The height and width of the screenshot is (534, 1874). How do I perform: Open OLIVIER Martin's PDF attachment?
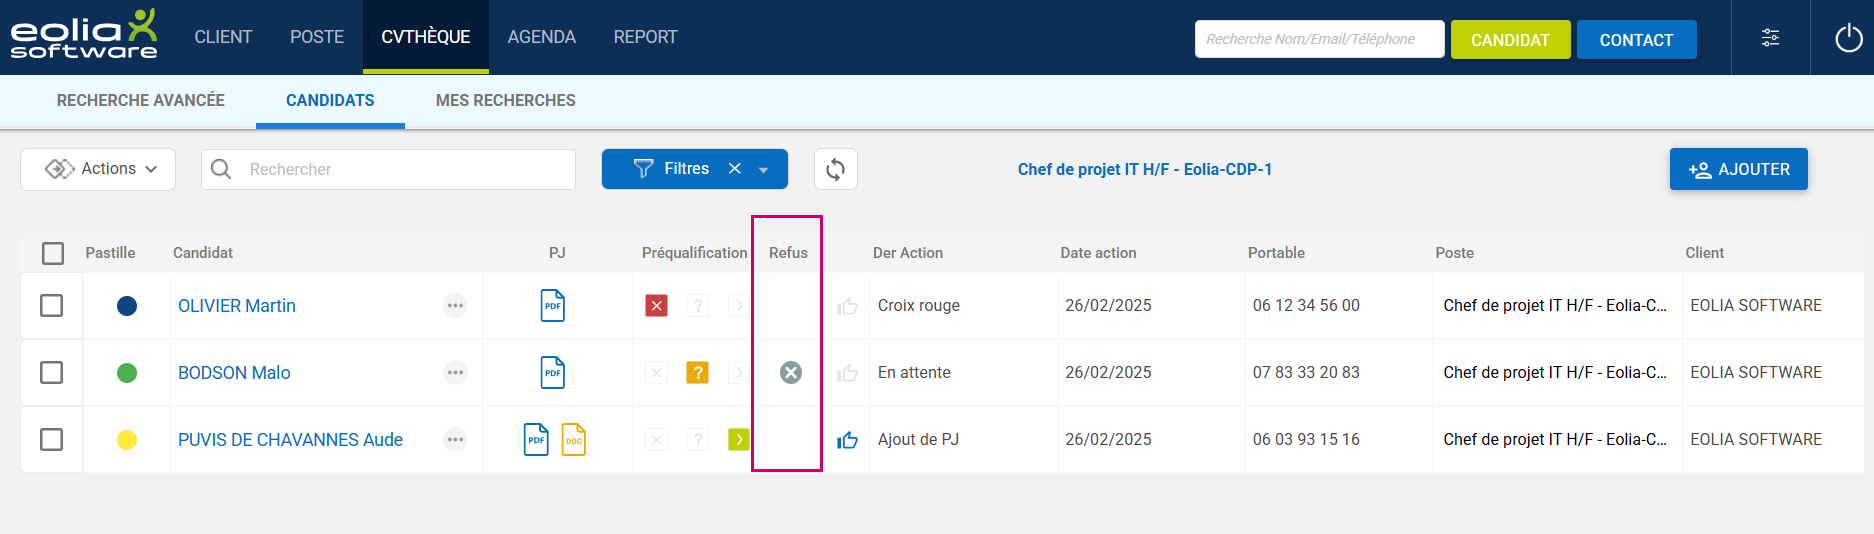tap(553, 305)
